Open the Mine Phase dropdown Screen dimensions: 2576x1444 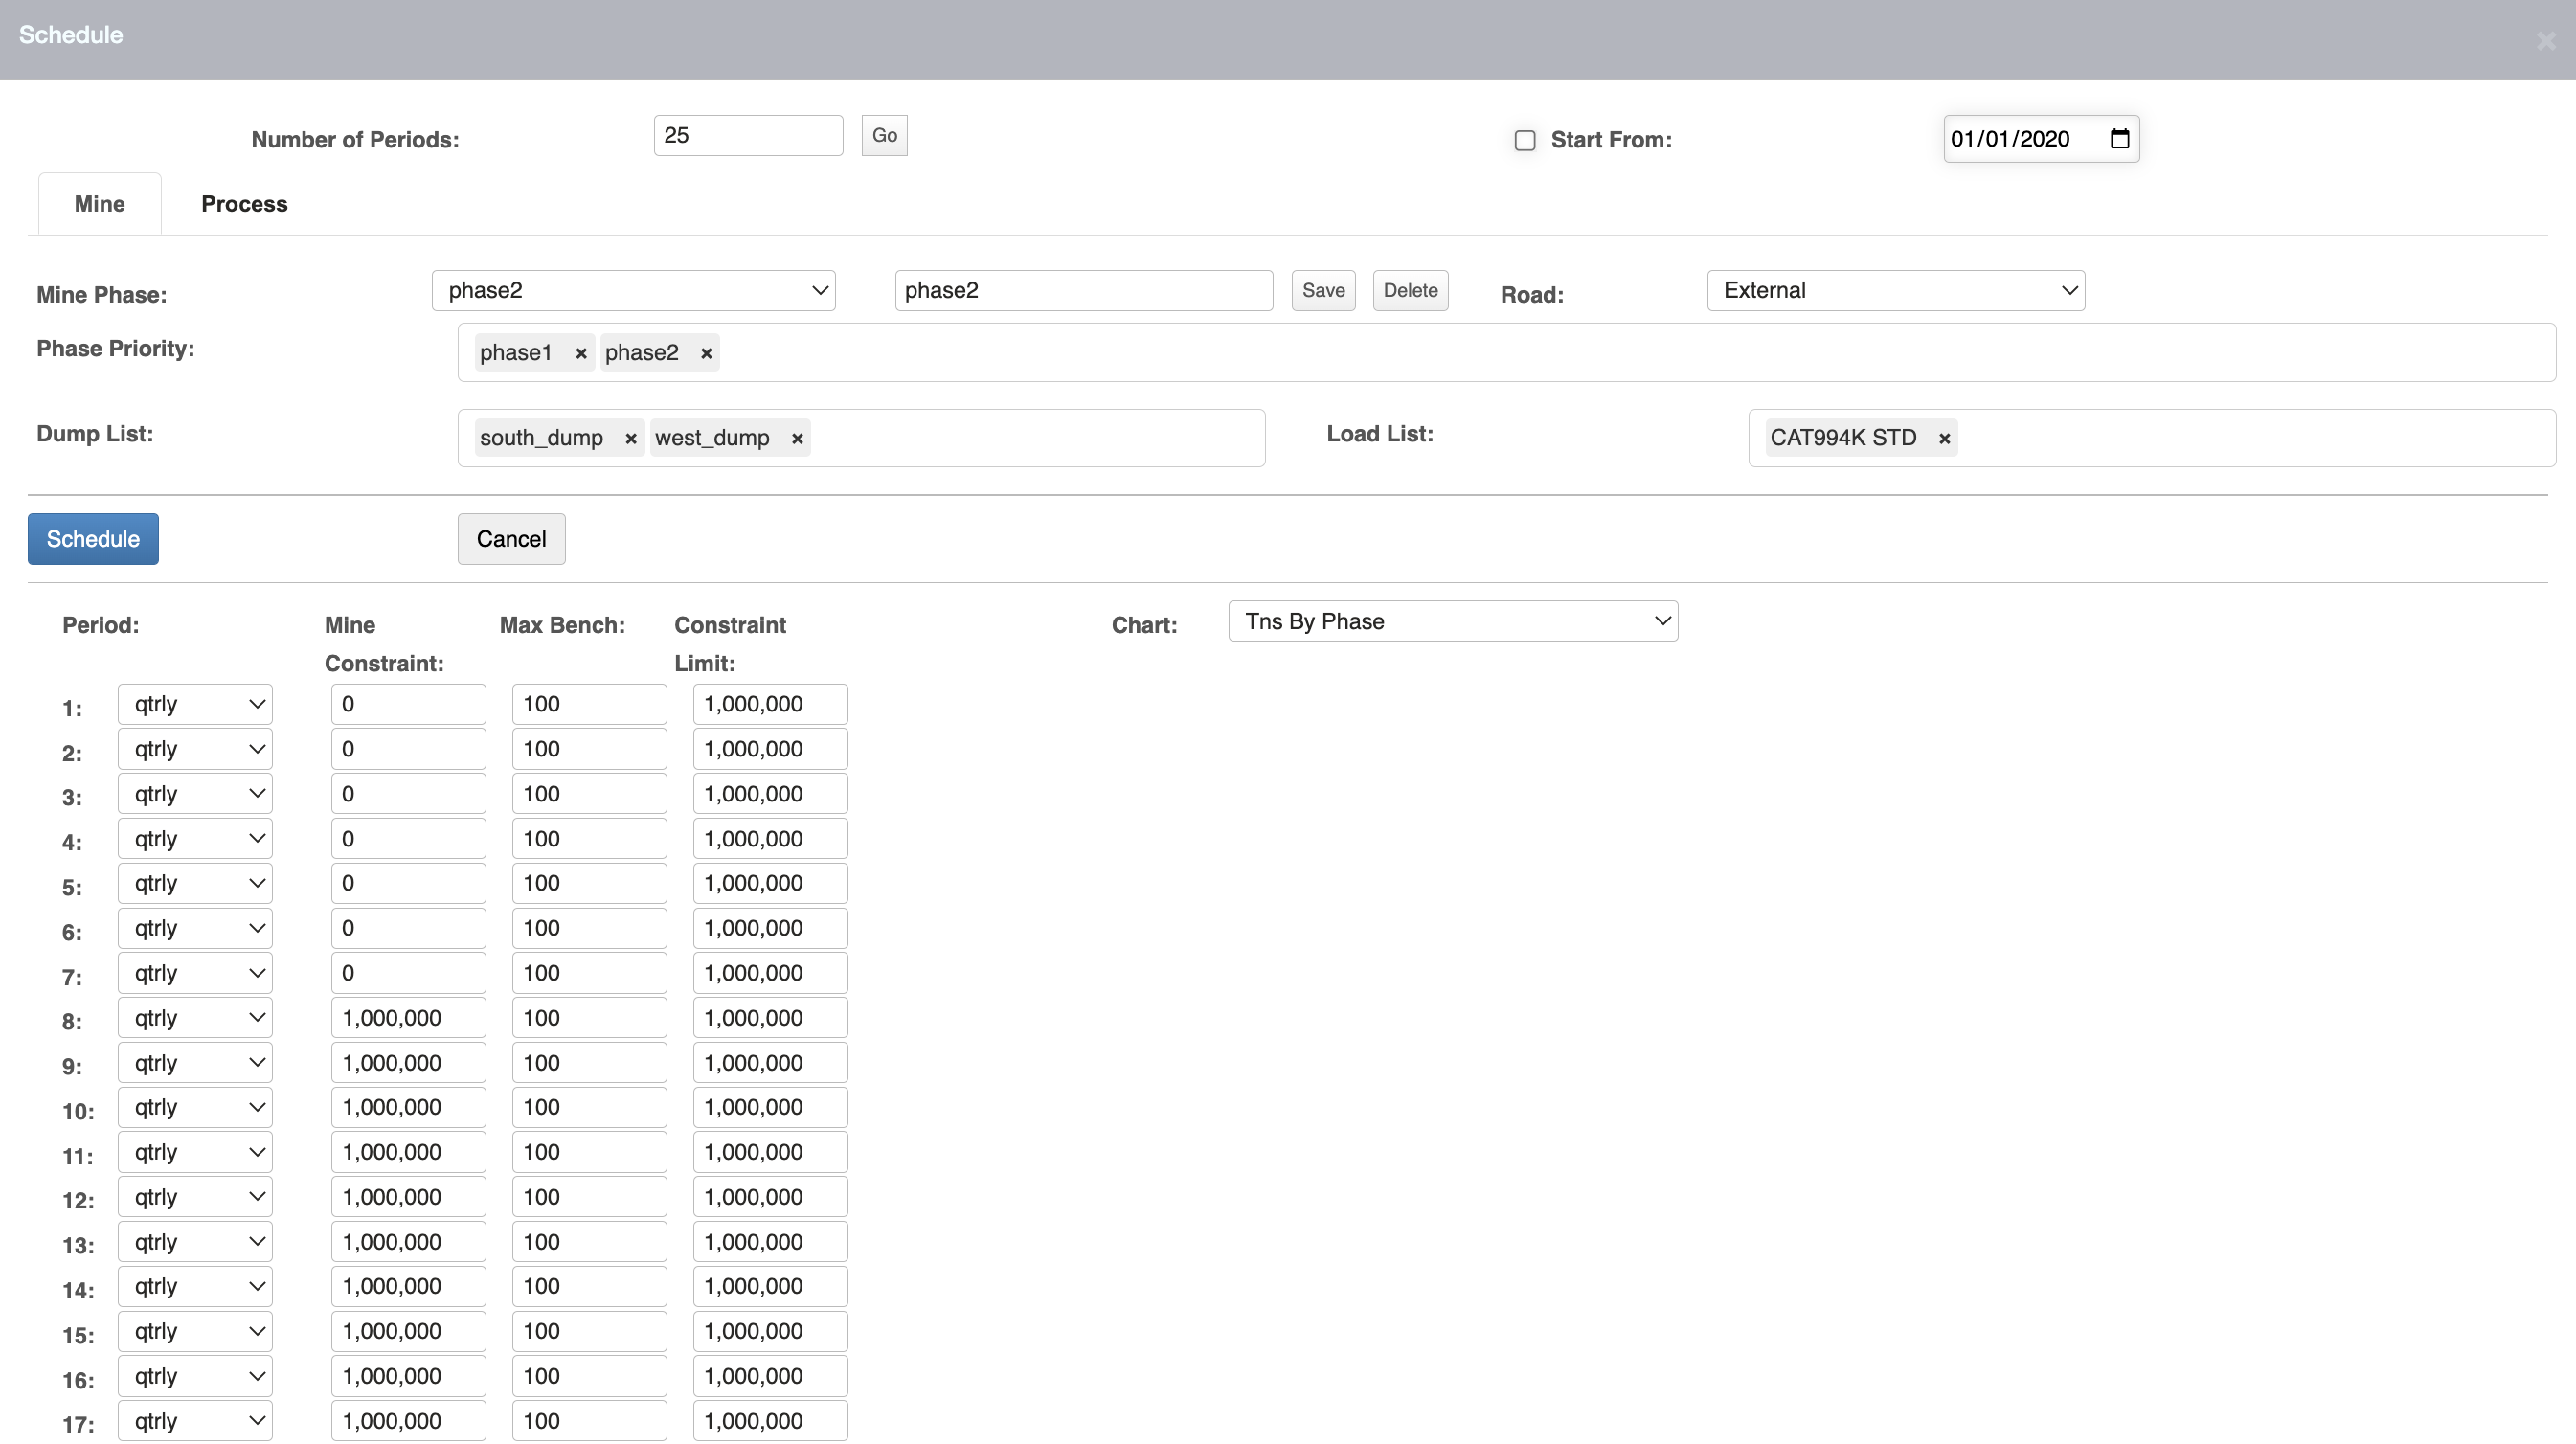[633, 291]
